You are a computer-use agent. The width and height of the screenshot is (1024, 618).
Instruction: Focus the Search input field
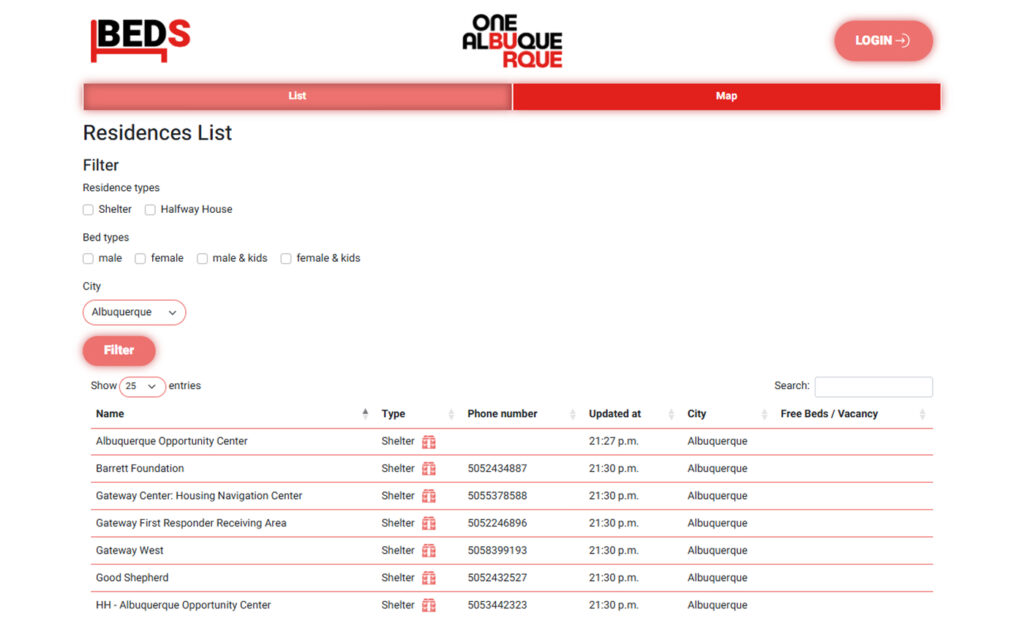point(873,387)
